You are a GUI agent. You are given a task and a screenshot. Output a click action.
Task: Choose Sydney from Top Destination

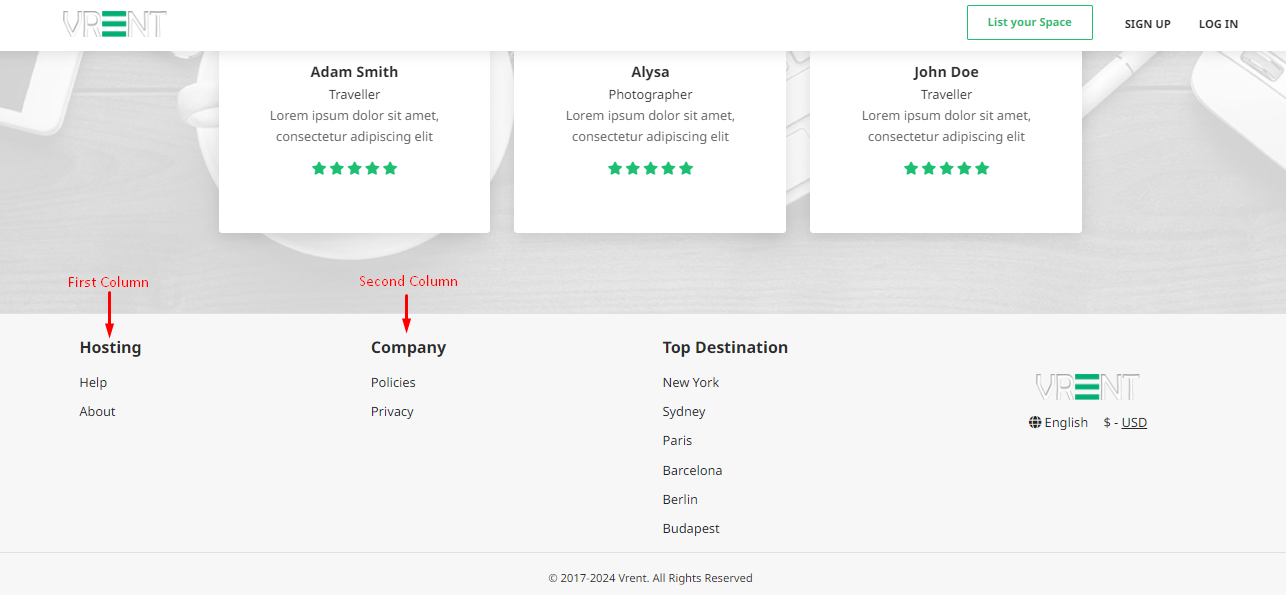click(684, 412)
